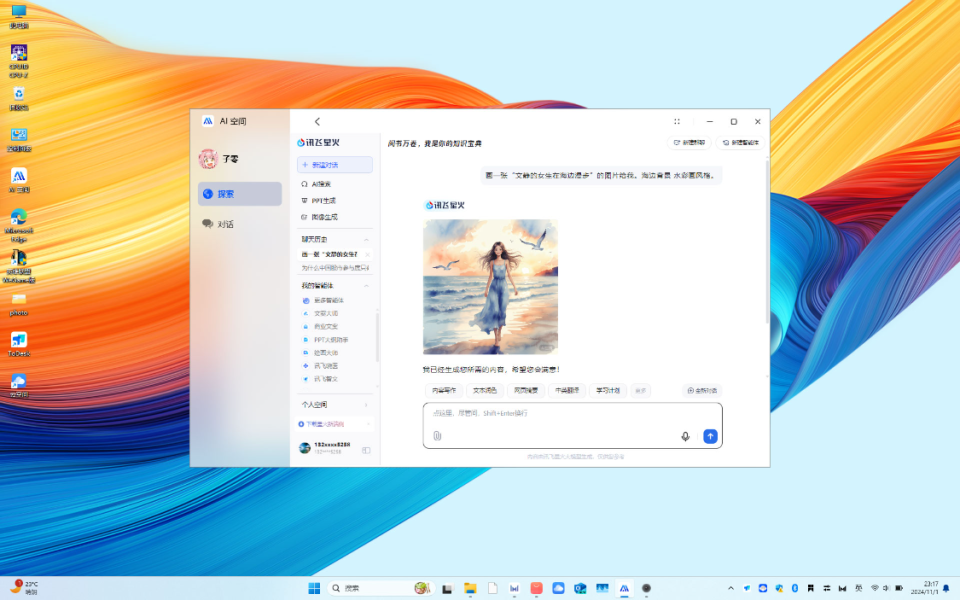
Task: Show hidden system tray icons
Action: point(730,588)
